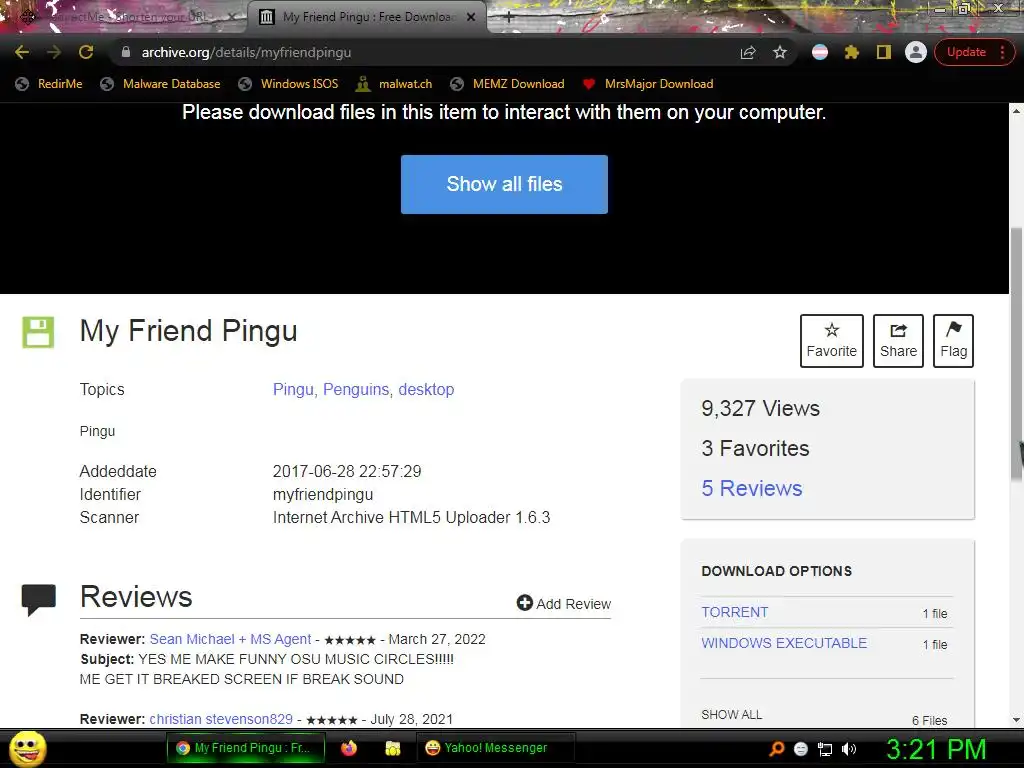The image size is (1024, 768).
Task: Bookmark this page with star icon
Action: [x=780, y=52]
